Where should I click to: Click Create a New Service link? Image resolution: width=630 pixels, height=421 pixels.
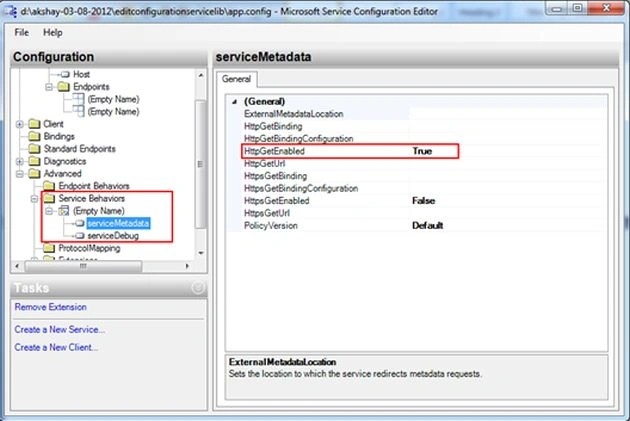point(59,329)
